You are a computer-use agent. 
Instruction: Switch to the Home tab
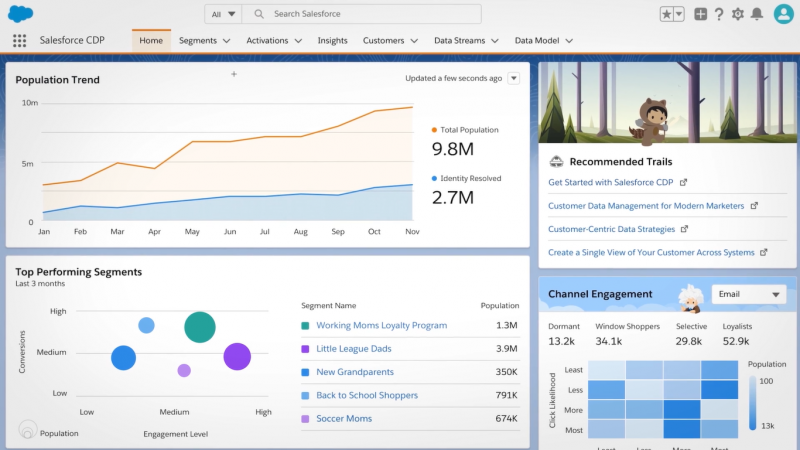(151, 40)
